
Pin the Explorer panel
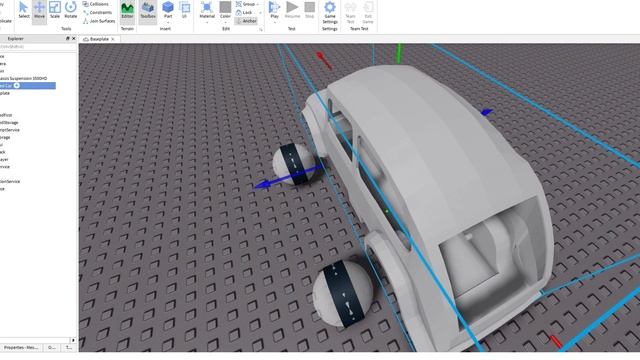click(67, 39)
